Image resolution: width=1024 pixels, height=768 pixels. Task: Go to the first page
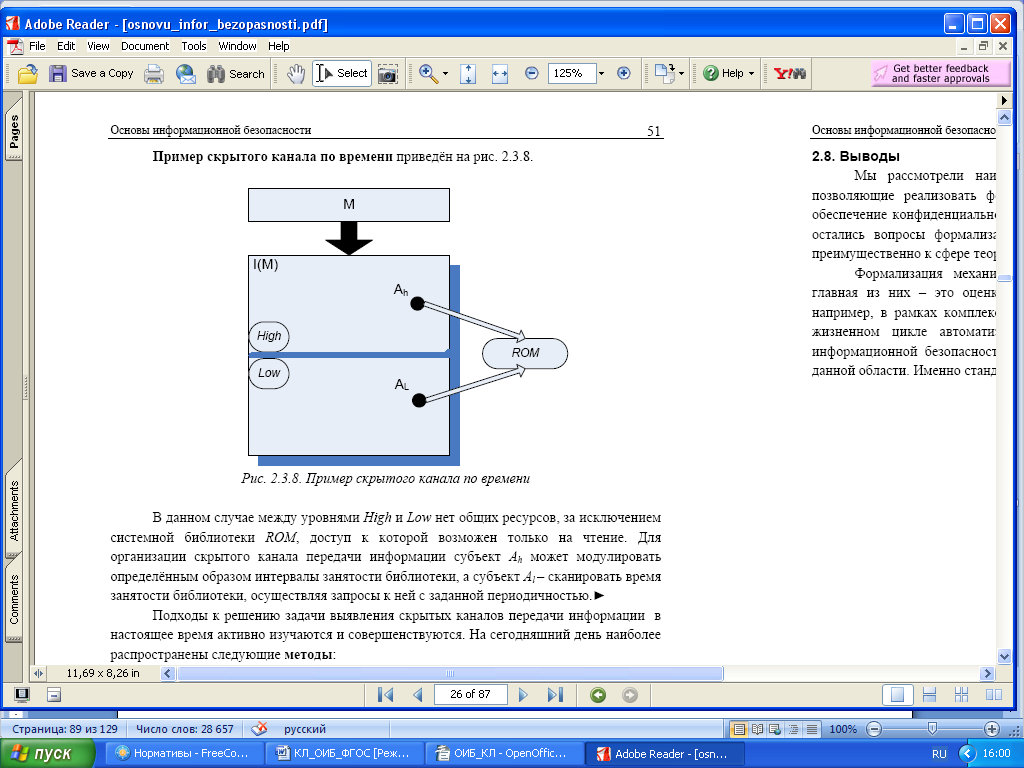[x=386, y=695]
